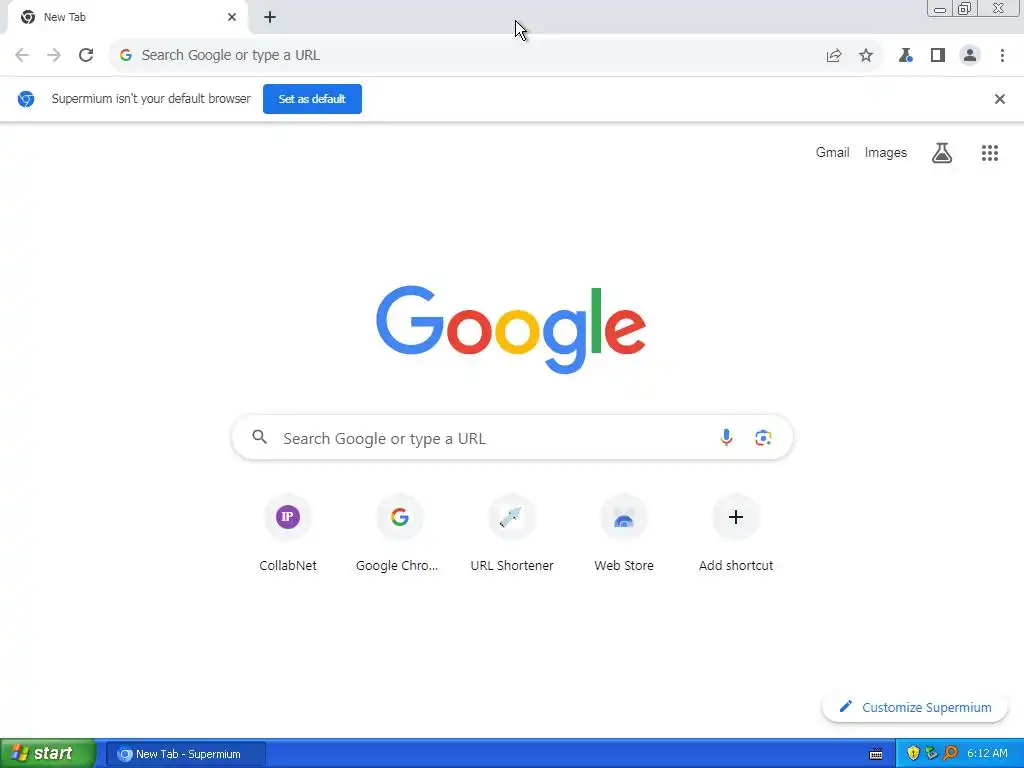Close the New Tab tab
The image size is (1024, 768).
click(232, 17)
